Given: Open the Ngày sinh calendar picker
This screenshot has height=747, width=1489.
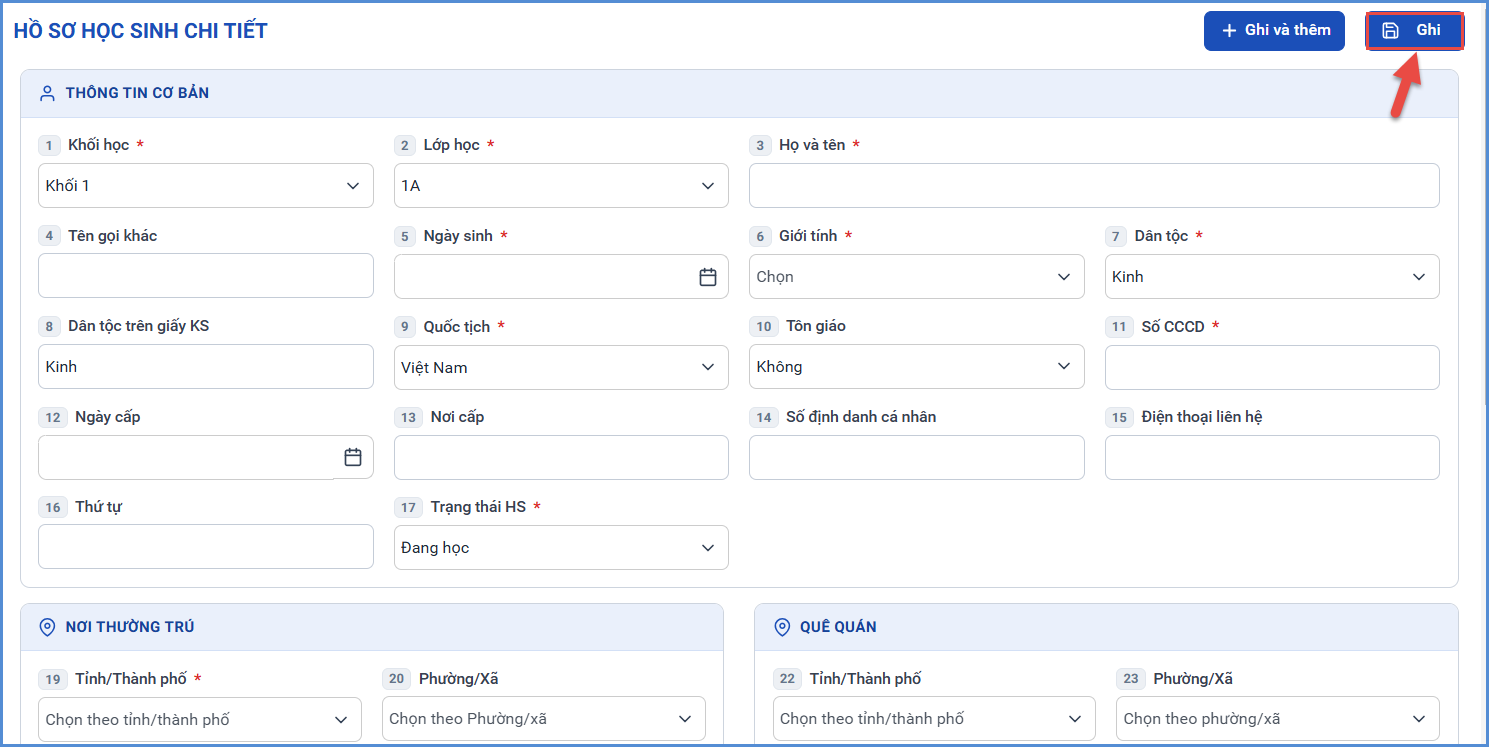Looking at the screenshot, I should [708, 277].
